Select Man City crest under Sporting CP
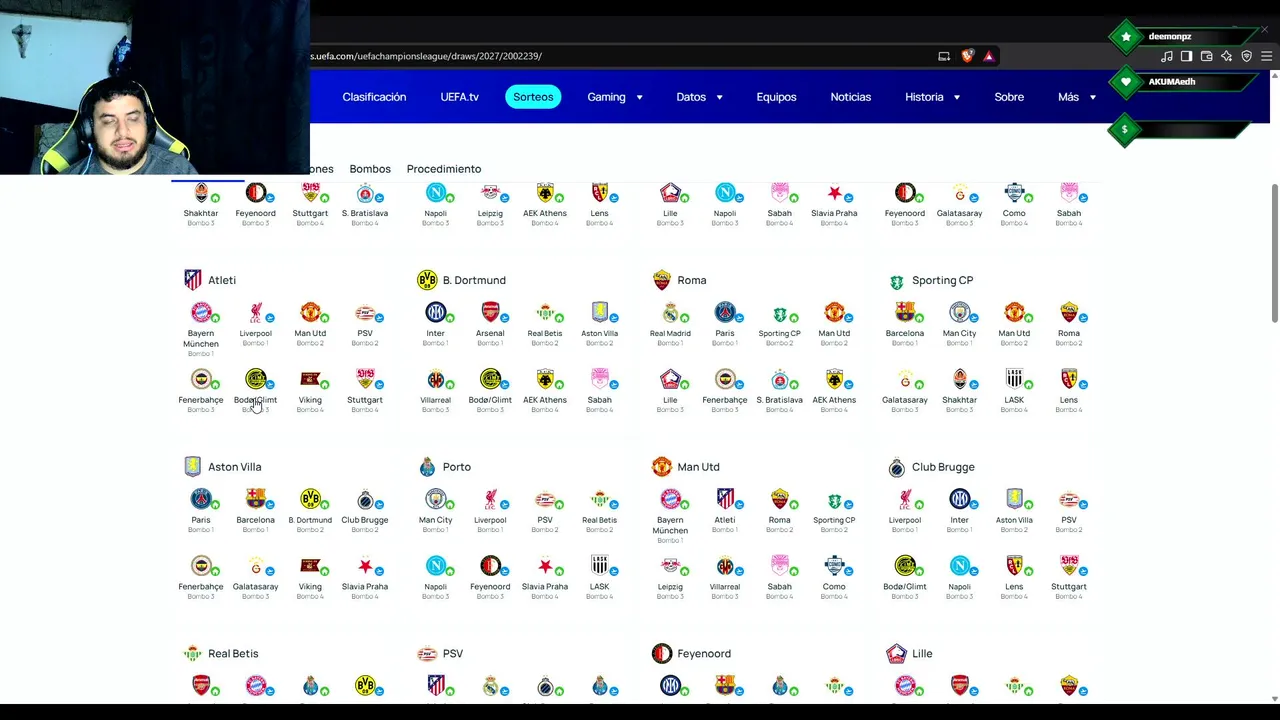Viewport: 1280px width, 720px height. (959, 312)
